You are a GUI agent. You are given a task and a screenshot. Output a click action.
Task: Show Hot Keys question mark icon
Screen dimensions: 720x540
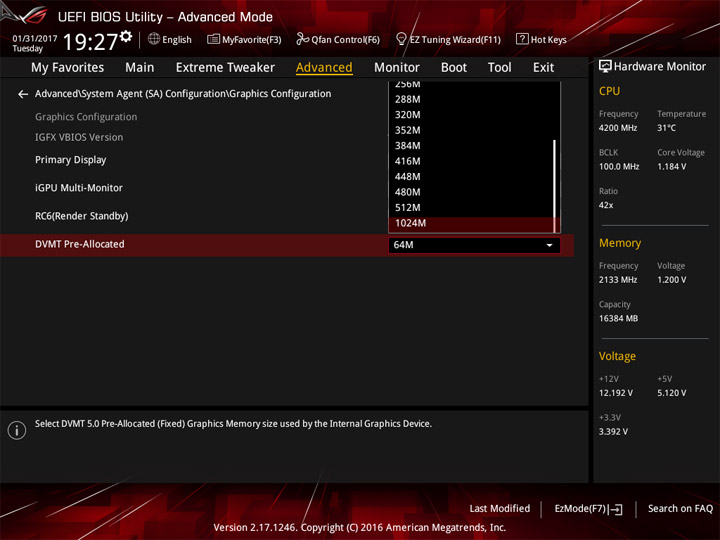point(522,39)
